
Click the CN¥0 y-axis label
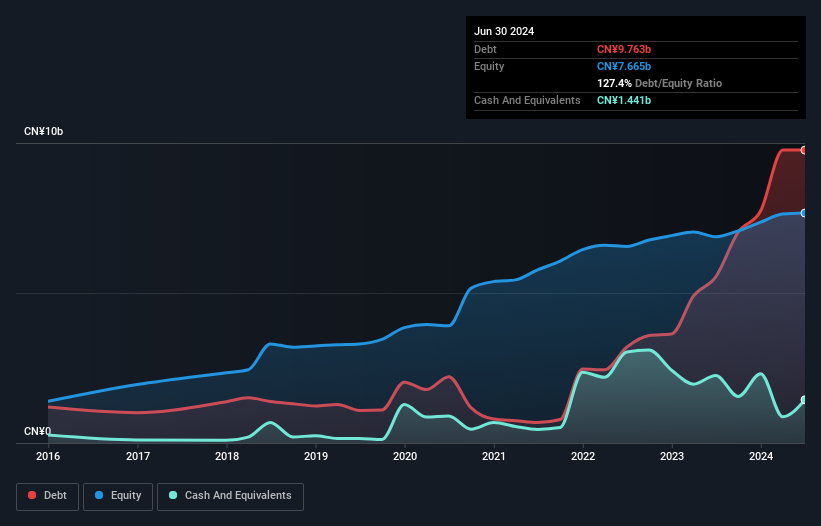coord(37,431)
